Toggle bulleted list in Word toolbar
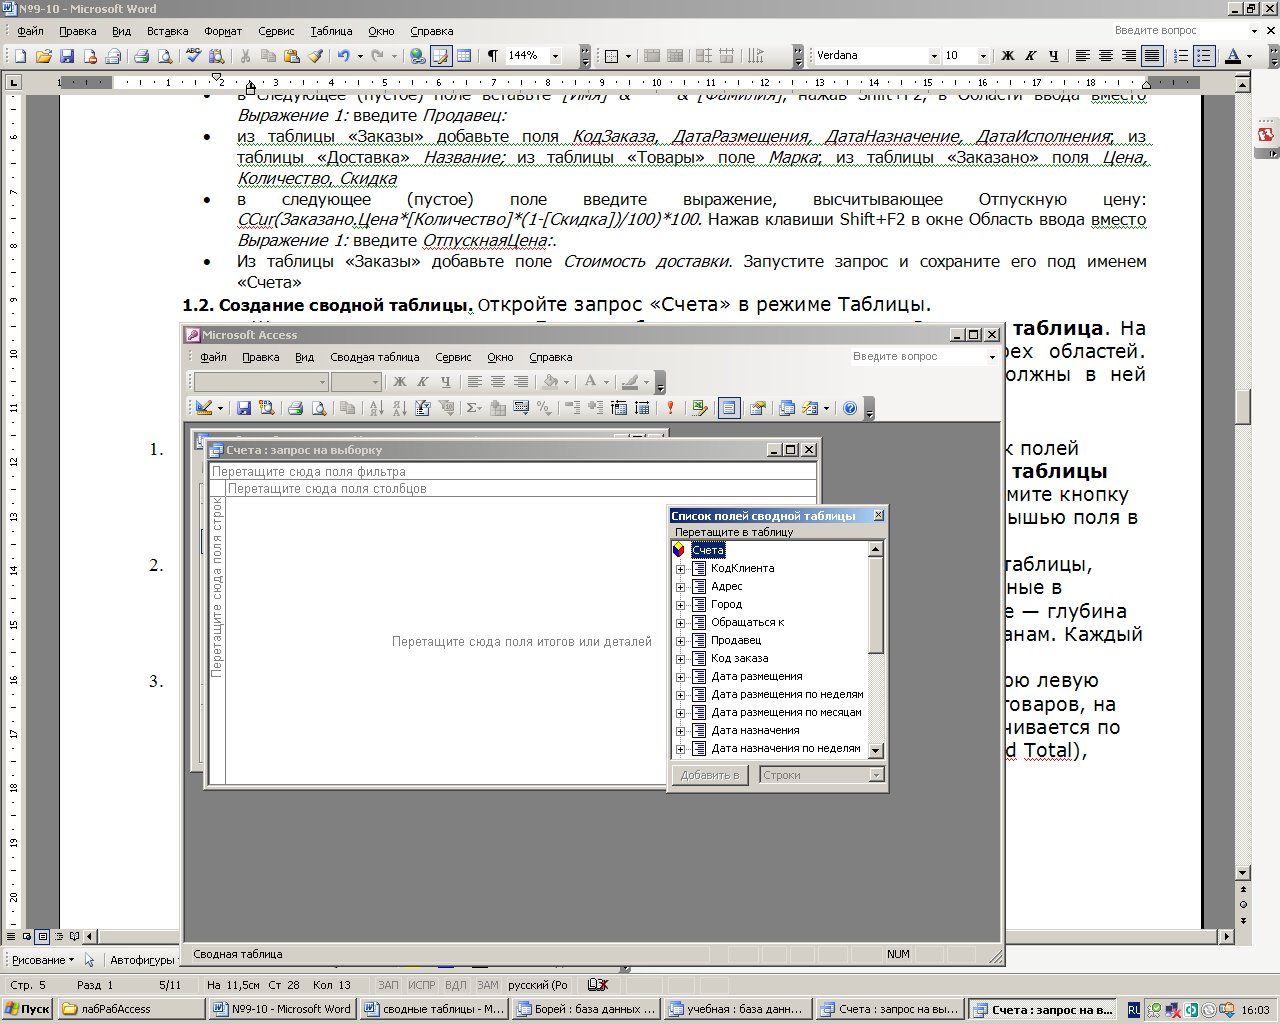The height and width of the screenshot is (1024, 1280). tap(1204, 56)
